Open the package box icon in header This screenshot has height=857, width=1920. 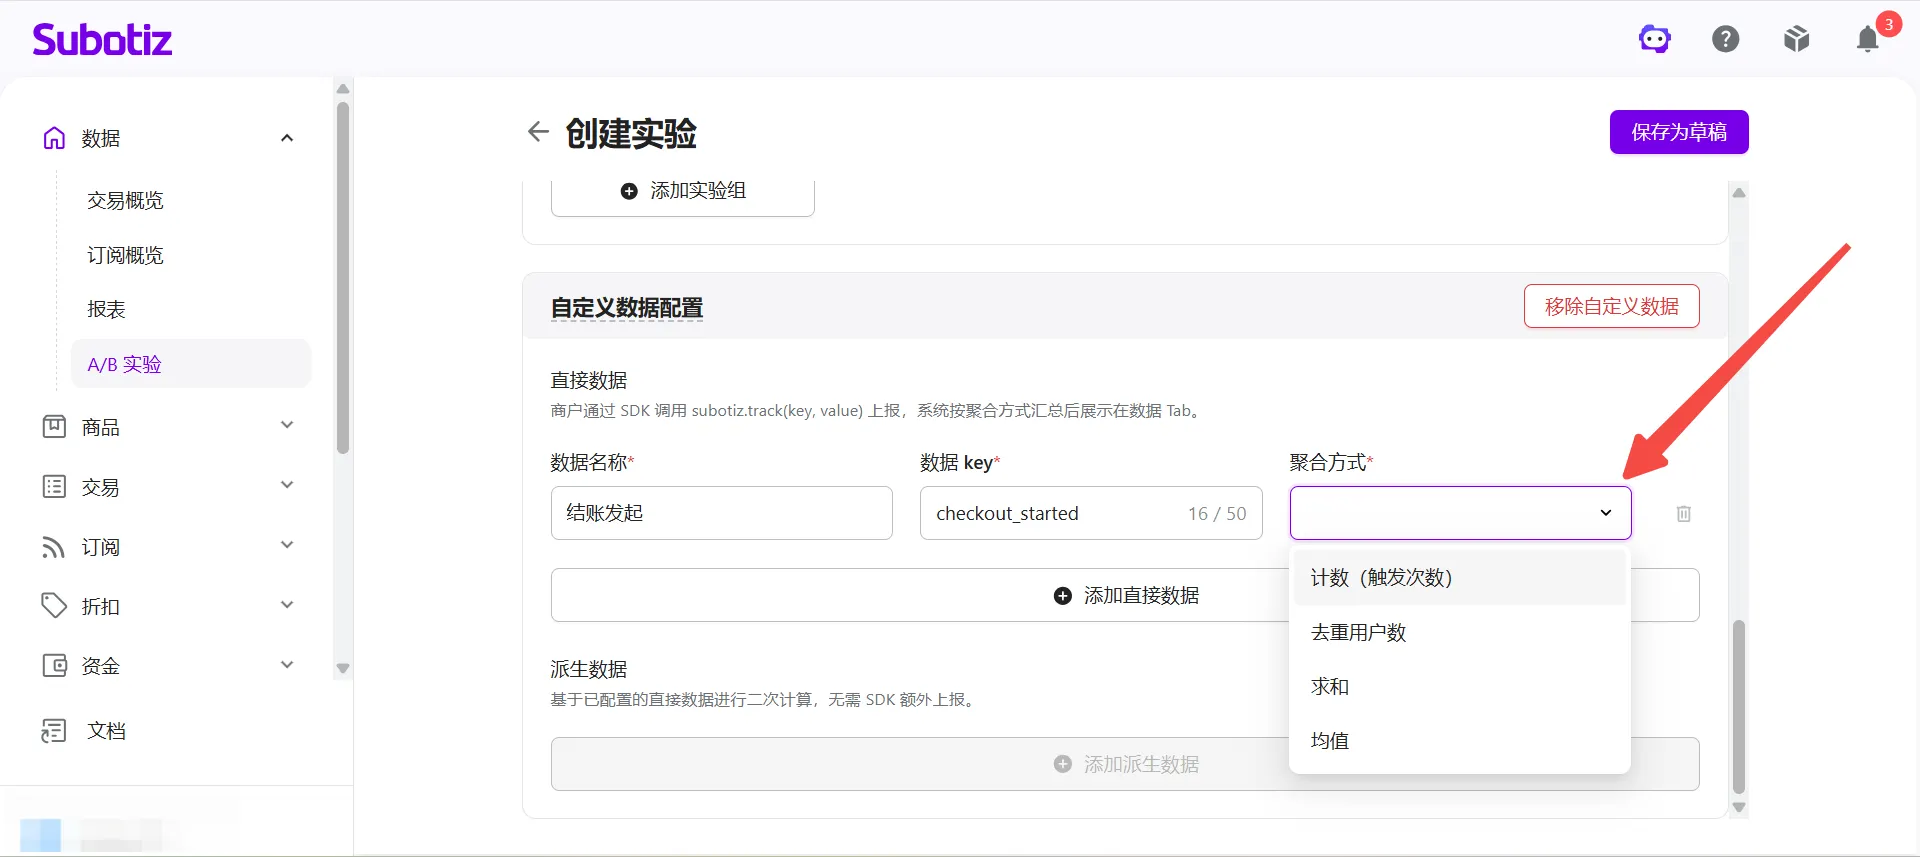[x=1797, y=39]
